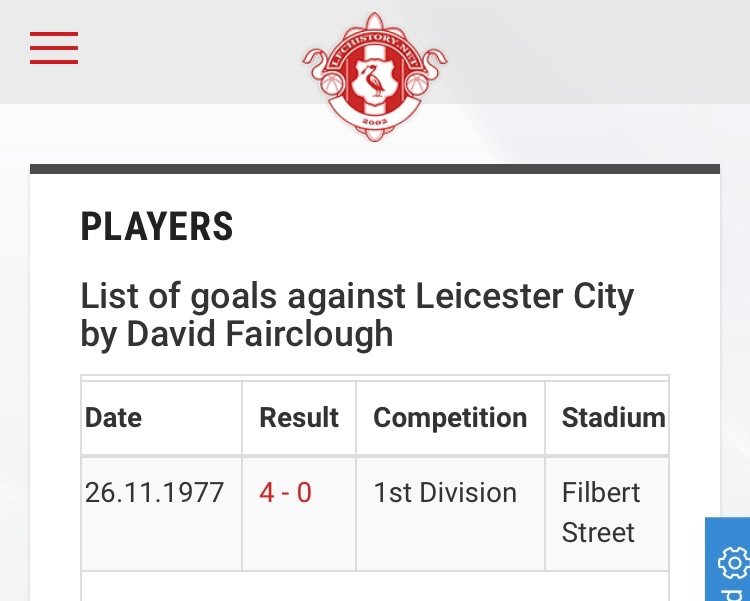The height and width of the screenshot is (601, 750).
Task: Click the left basketball emblem on the crest
Action: pyautogui.click(x=332, y=85)
